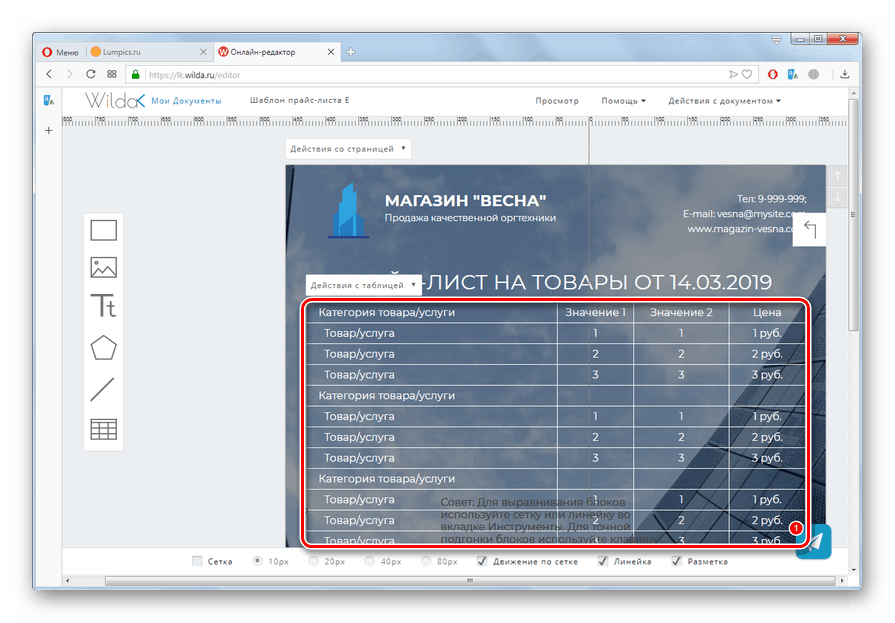The image size is (895, 623).
Task: Click the undo arrow button
Action: (x=809, y=230)
